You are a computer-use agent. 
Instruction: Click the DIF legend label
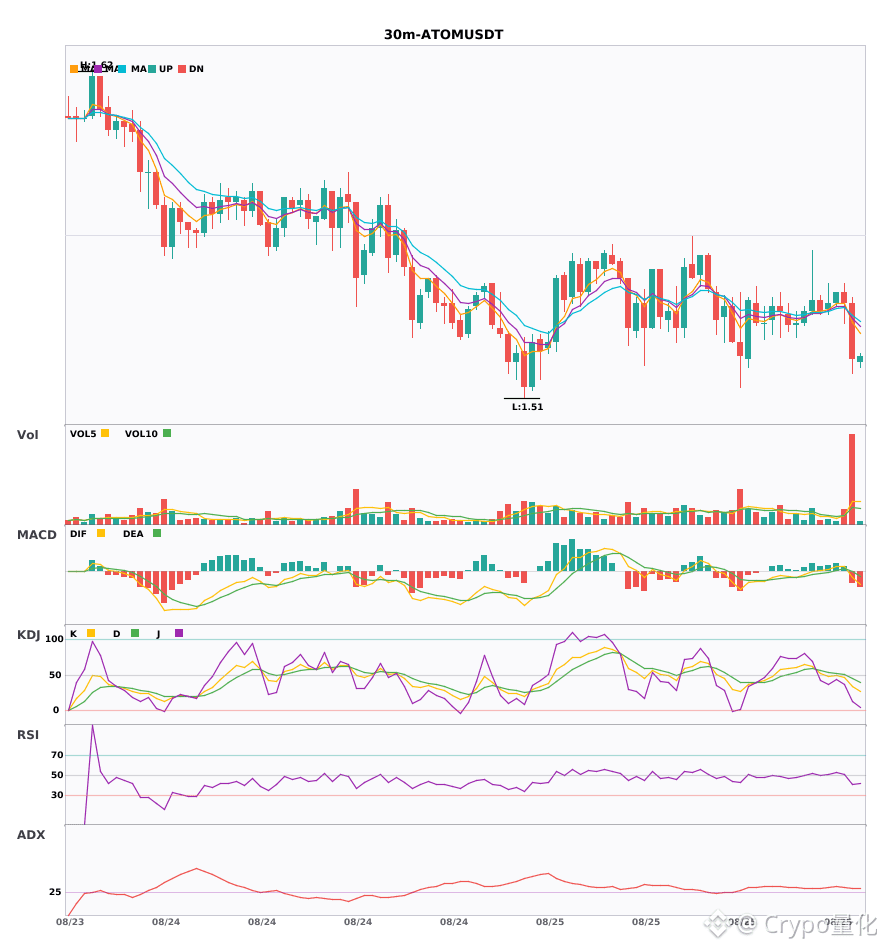coord(78,534)
